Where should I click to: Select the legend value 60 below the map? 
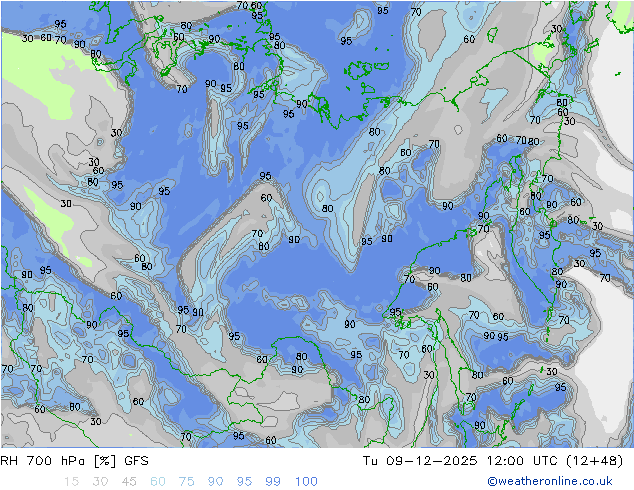tap(158, 481)
